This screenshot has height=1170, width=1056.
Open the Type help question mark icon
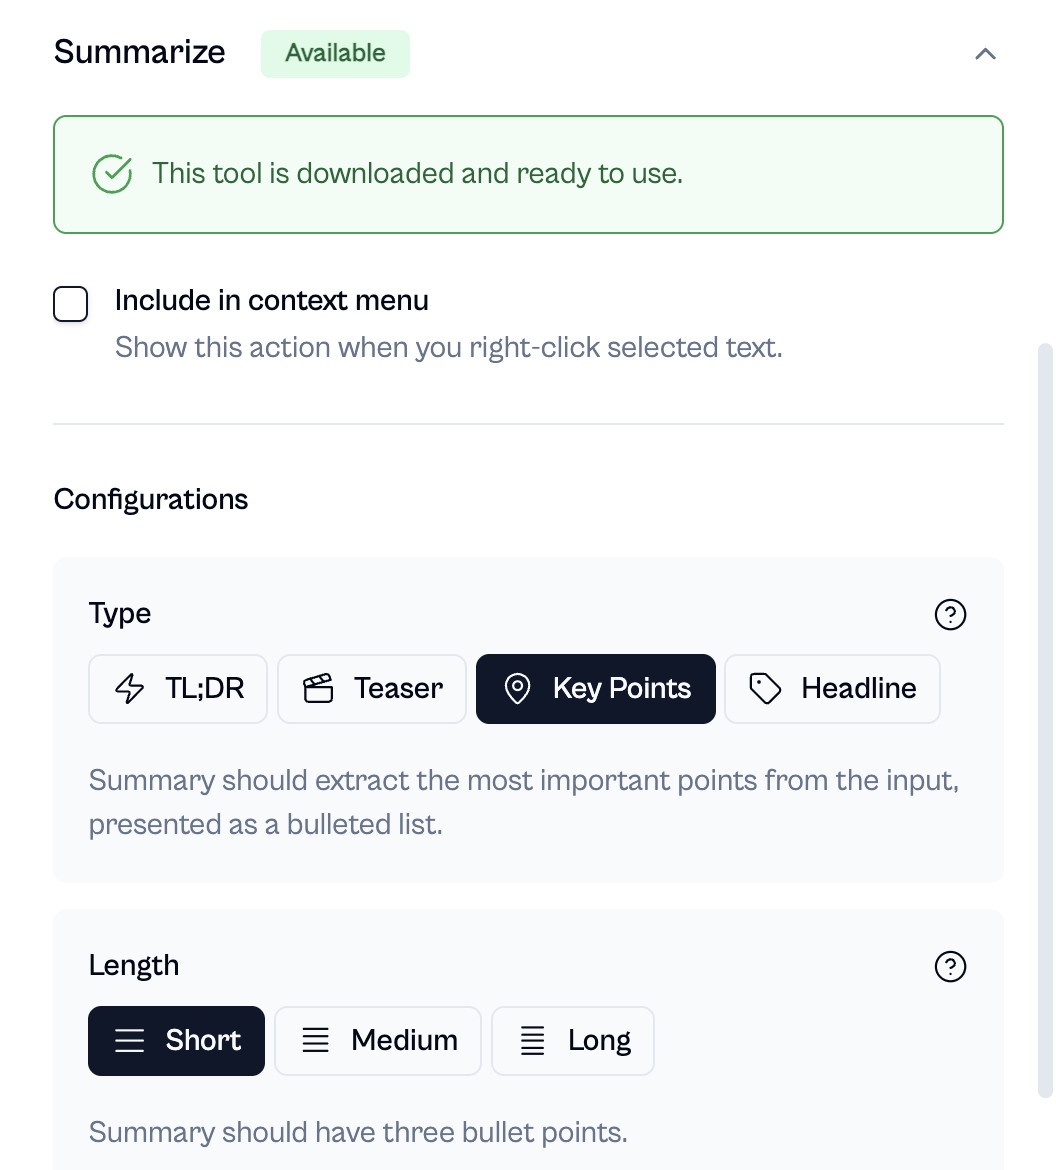949,614
